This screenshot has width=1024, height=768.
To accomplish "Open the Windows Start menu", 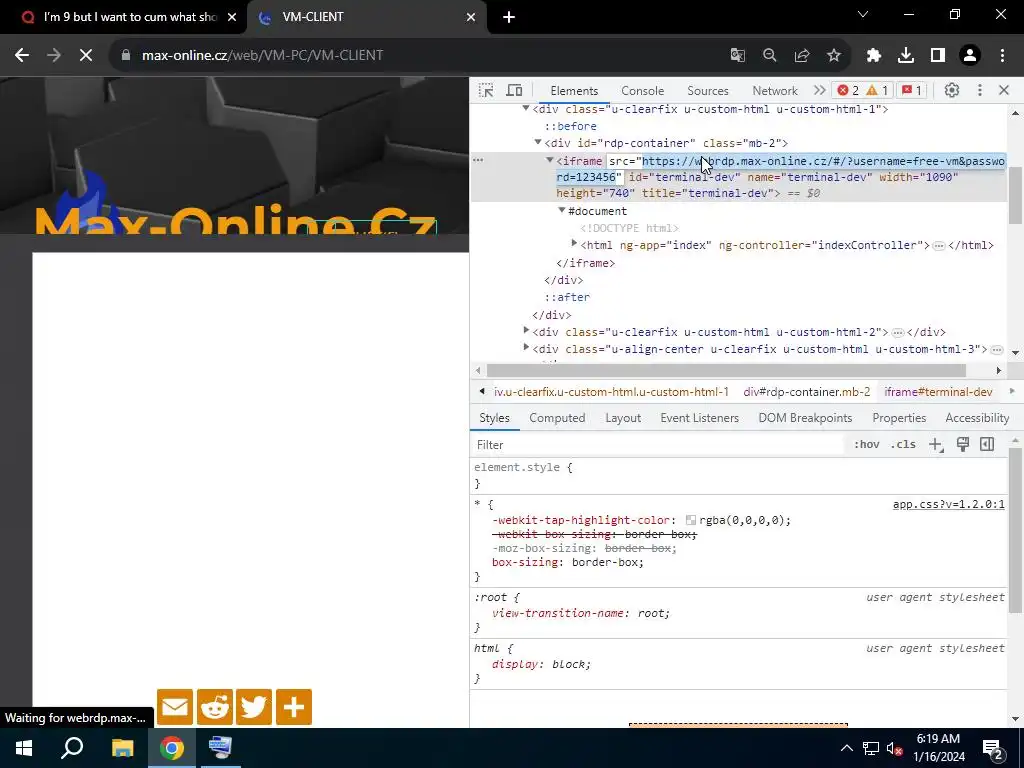I will pos(24,748).
